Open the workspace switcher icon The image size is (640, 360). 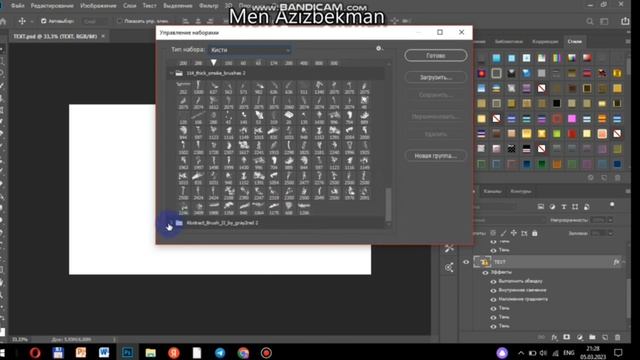coord(604,21)
